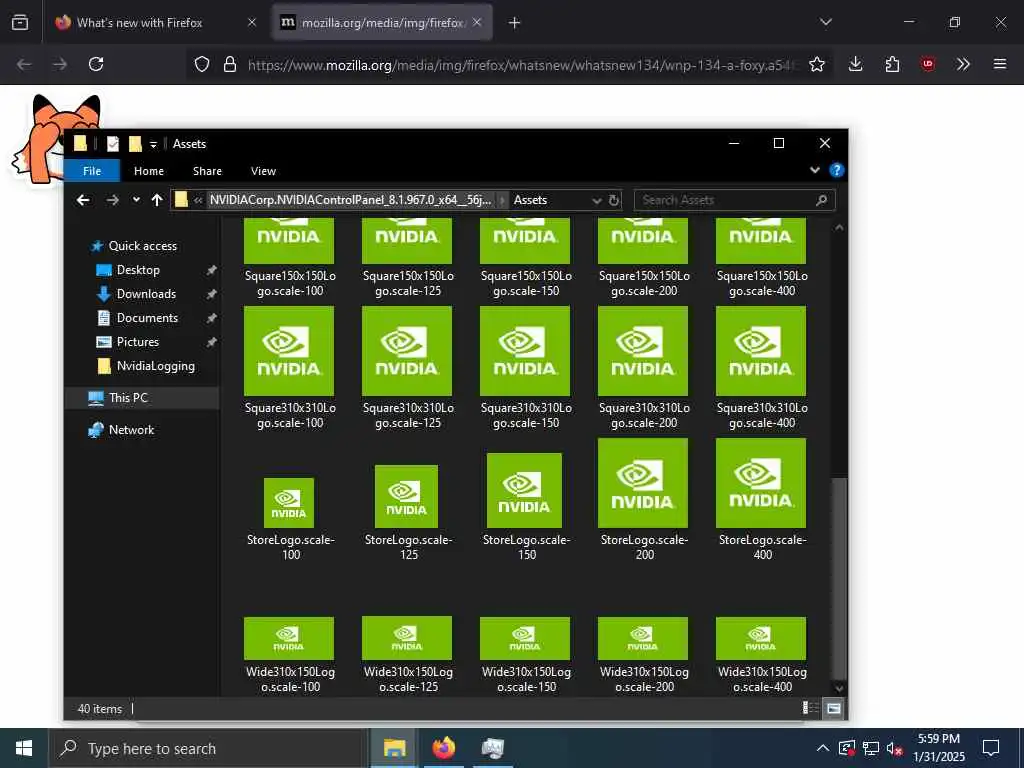Open Pictures in navigation pane

click(x=137, y=342)
